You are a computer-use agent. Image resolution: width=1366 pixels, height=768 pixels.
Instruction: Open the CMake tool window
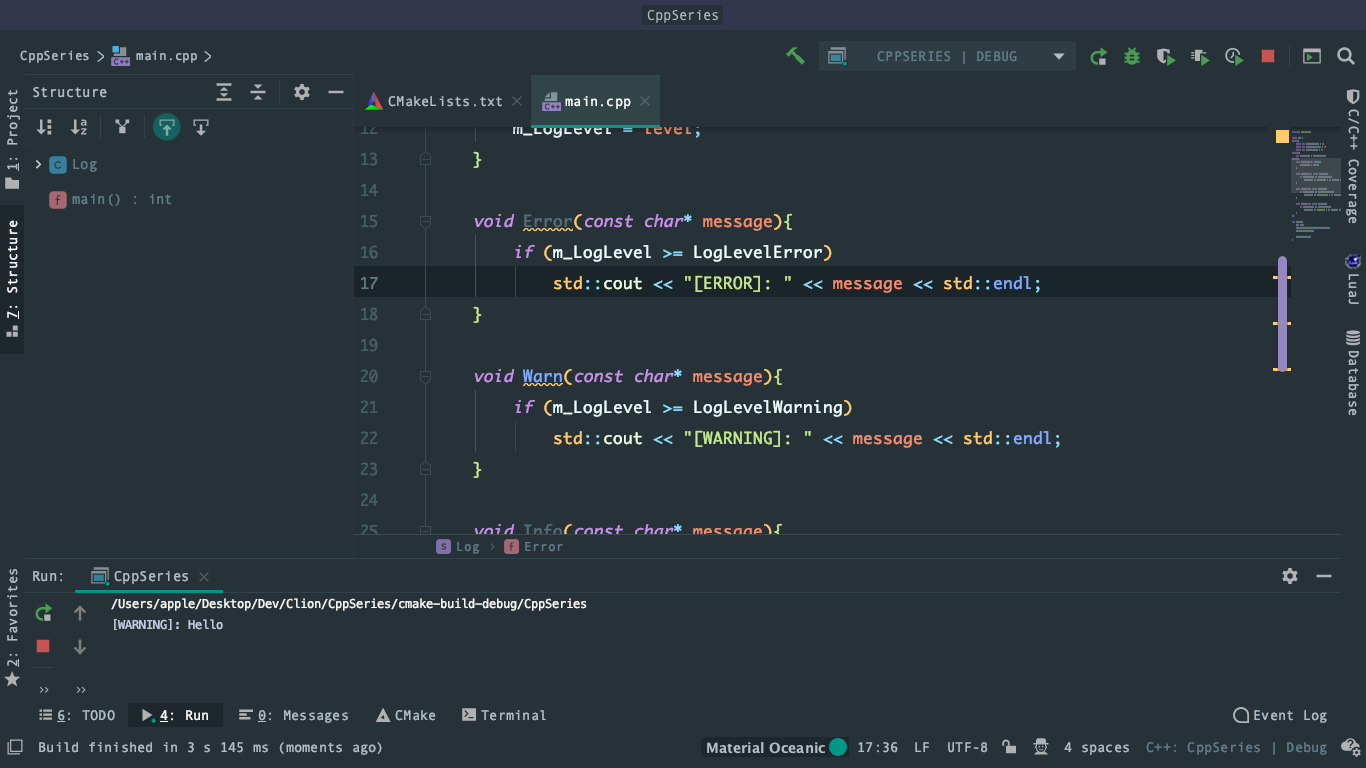[x=406, y=715]
